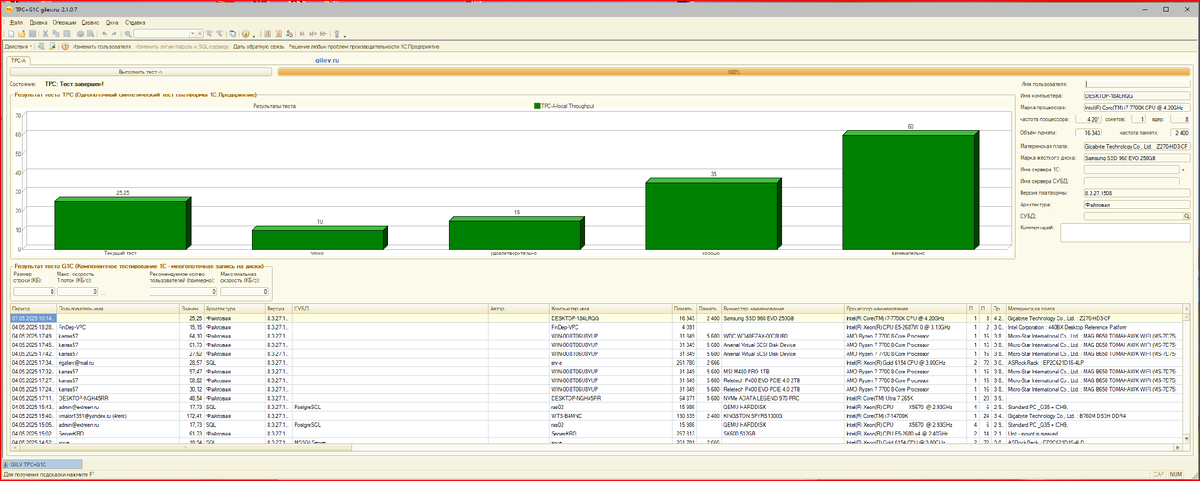The height and width of the screenshot is (481, 1200).
Task: Click the green TPC-A-local Throughput legend swatch
Action: pos(536,104)
